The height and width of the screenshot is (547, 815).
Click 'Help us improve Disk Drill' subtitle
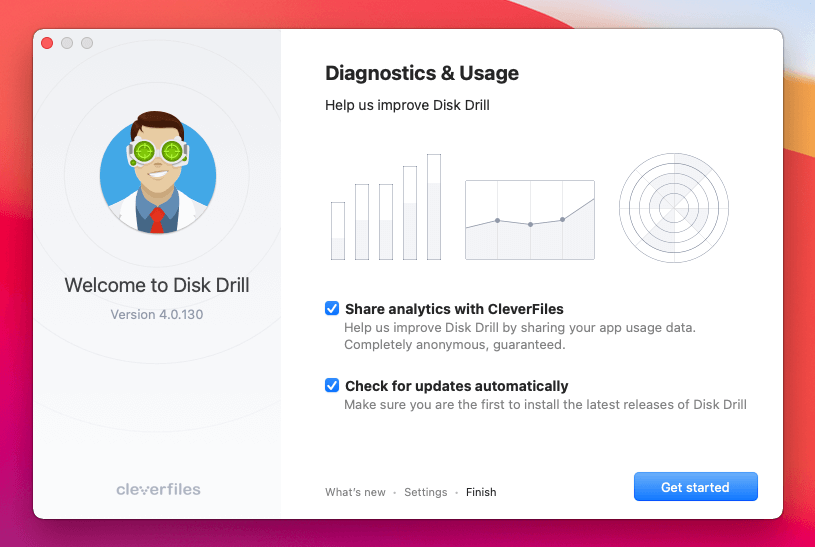pyautogui.click(x=408, y=105)
